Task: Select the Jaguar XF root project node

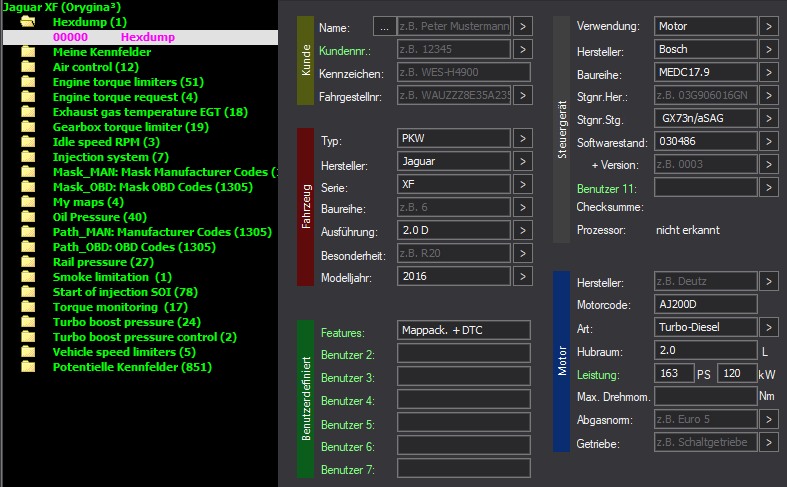Action: [x=61, y=7]
